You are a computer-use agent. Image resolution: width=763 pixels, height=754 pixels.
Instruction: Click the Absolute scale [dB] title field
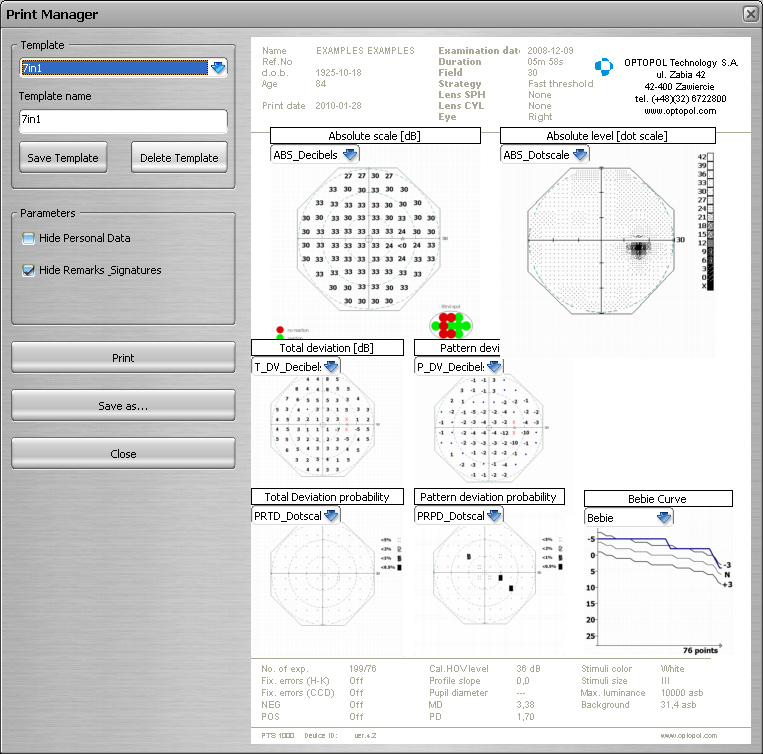click(375, 136)
